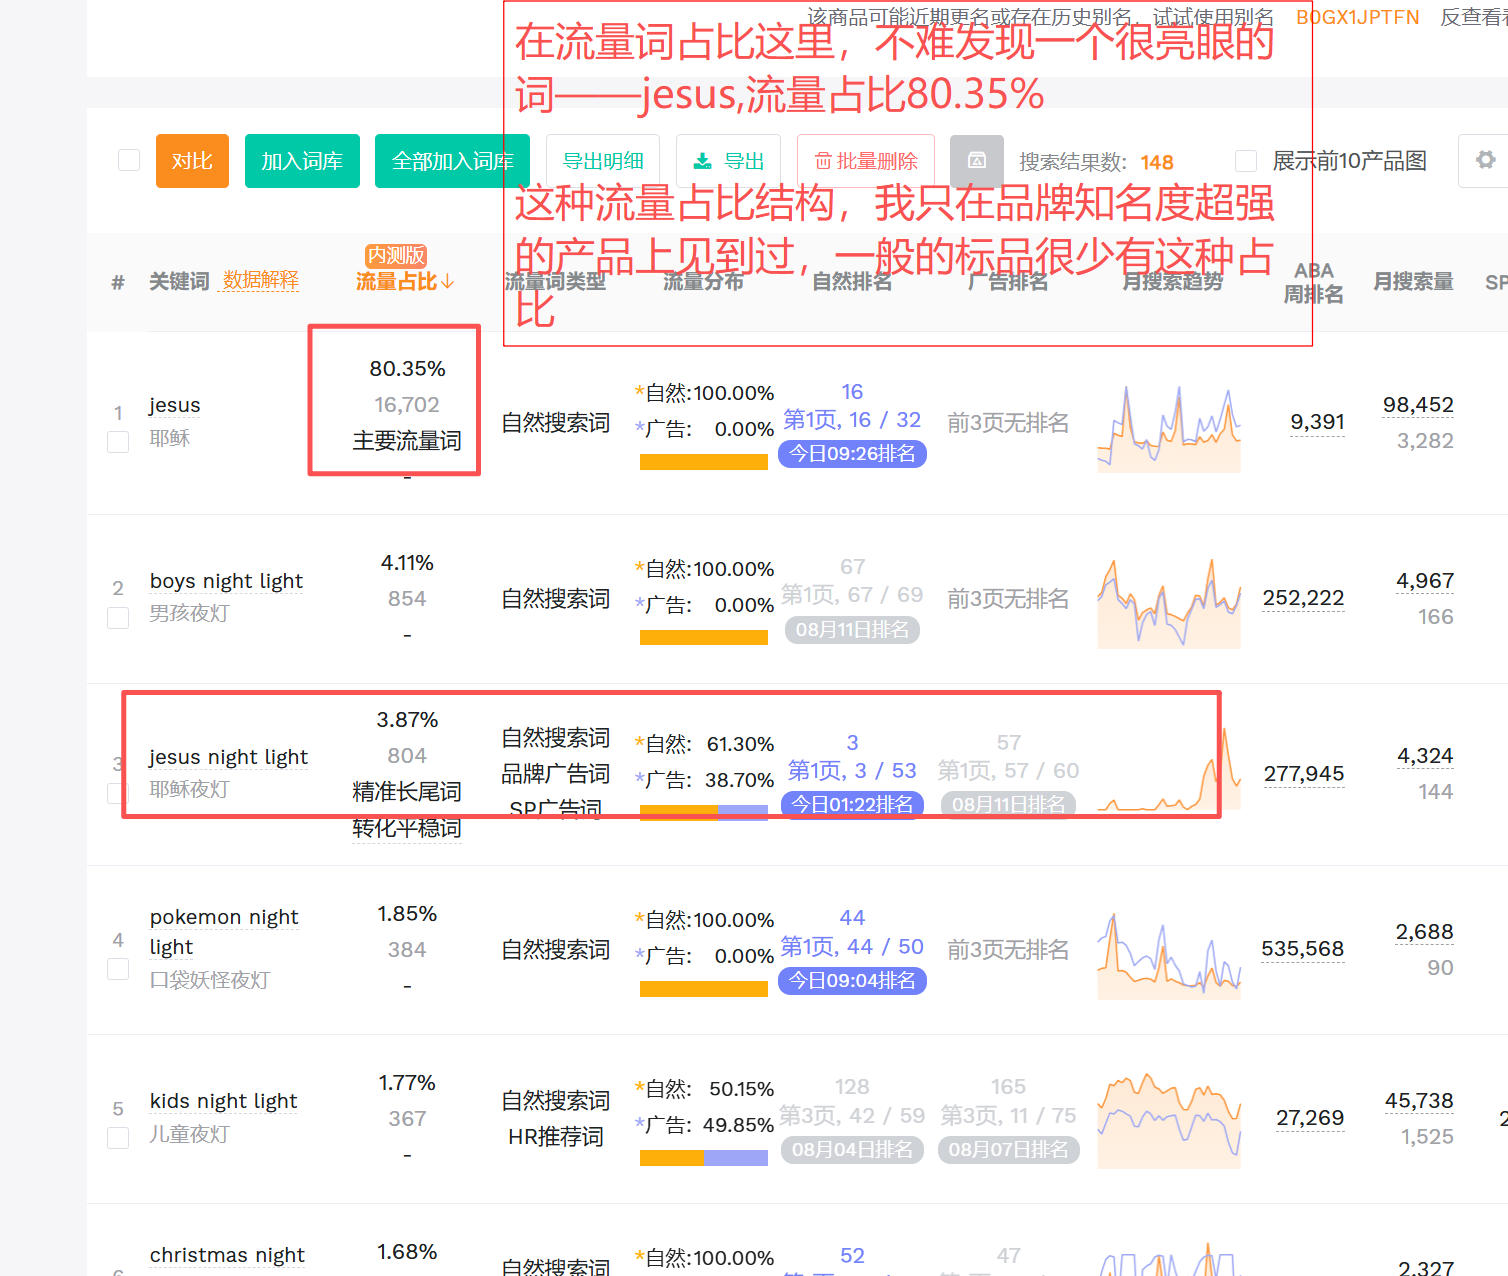Click the 加入词库 button

(302, 161)
